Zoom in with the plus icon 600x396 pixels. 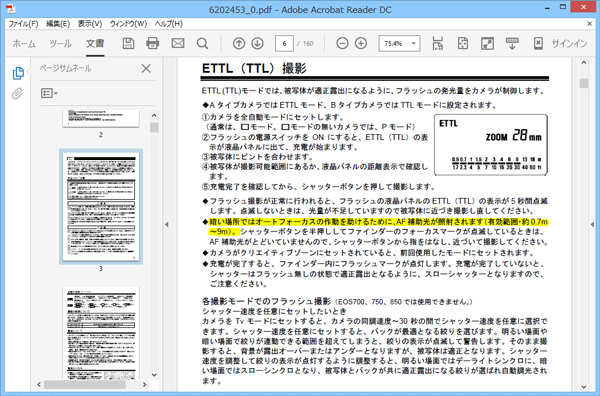(x=361, y=43)
